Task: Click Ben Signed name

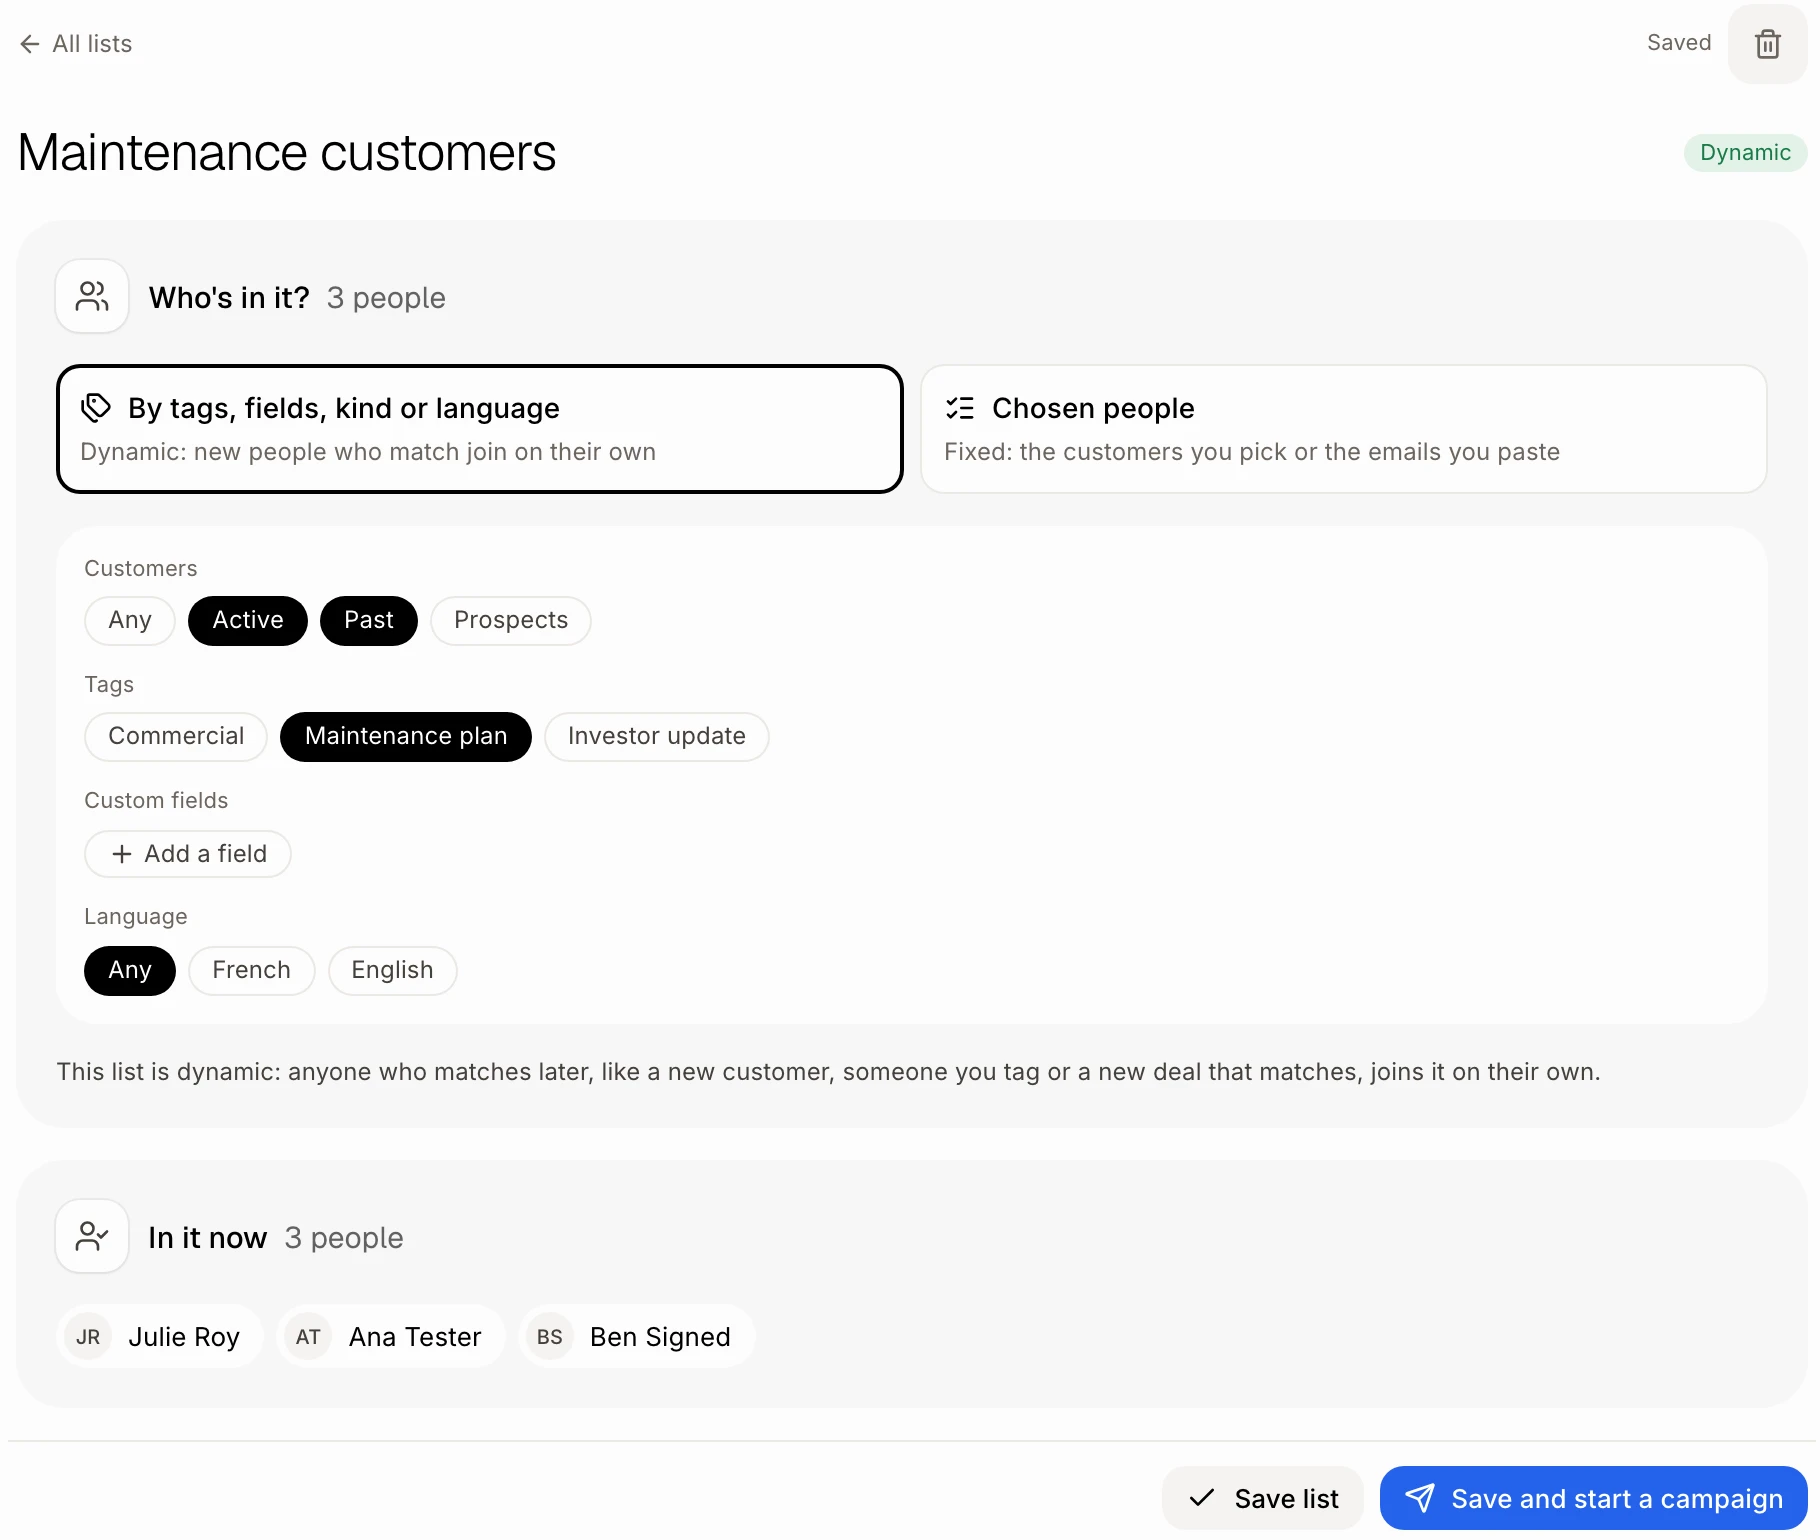Action: click(x=660, y=1337)
